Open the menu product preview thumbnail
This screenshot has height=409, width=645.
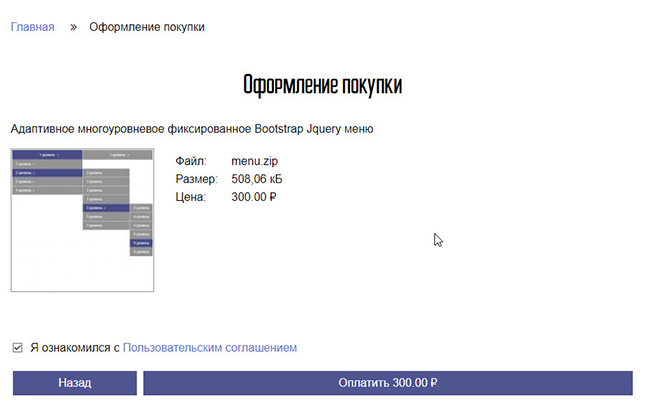click(82, 220)
